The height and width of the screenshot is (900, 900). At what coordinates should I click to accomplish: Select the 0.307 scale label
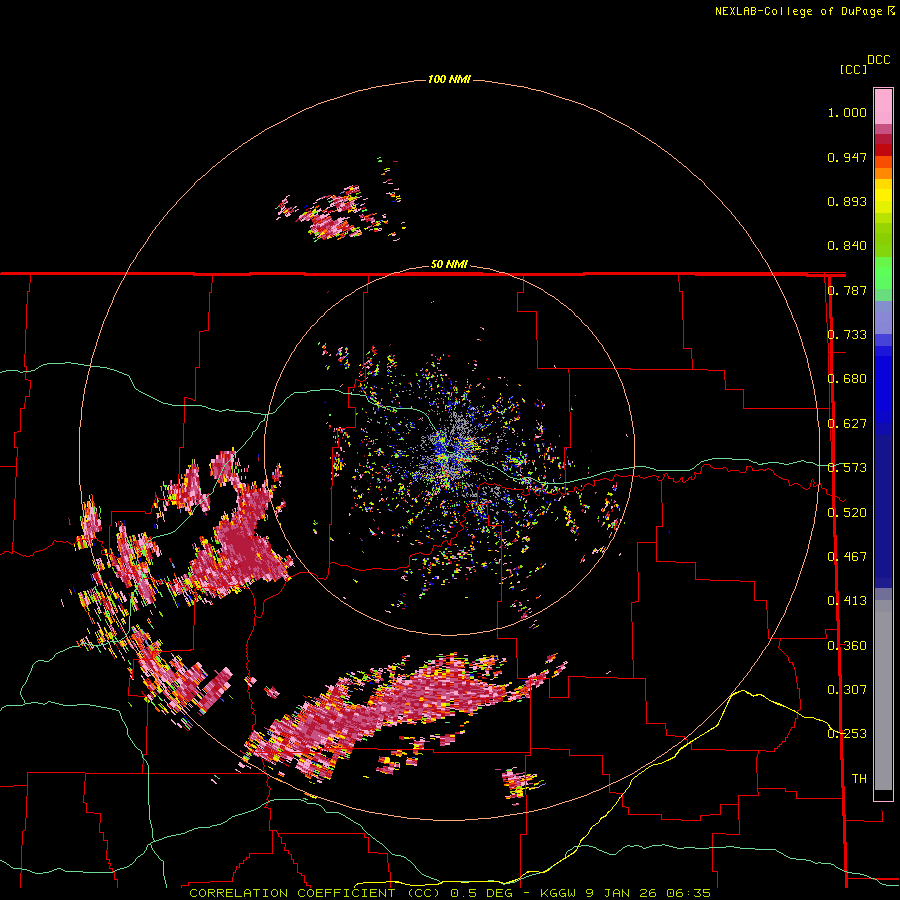click(x=847, y=689)
